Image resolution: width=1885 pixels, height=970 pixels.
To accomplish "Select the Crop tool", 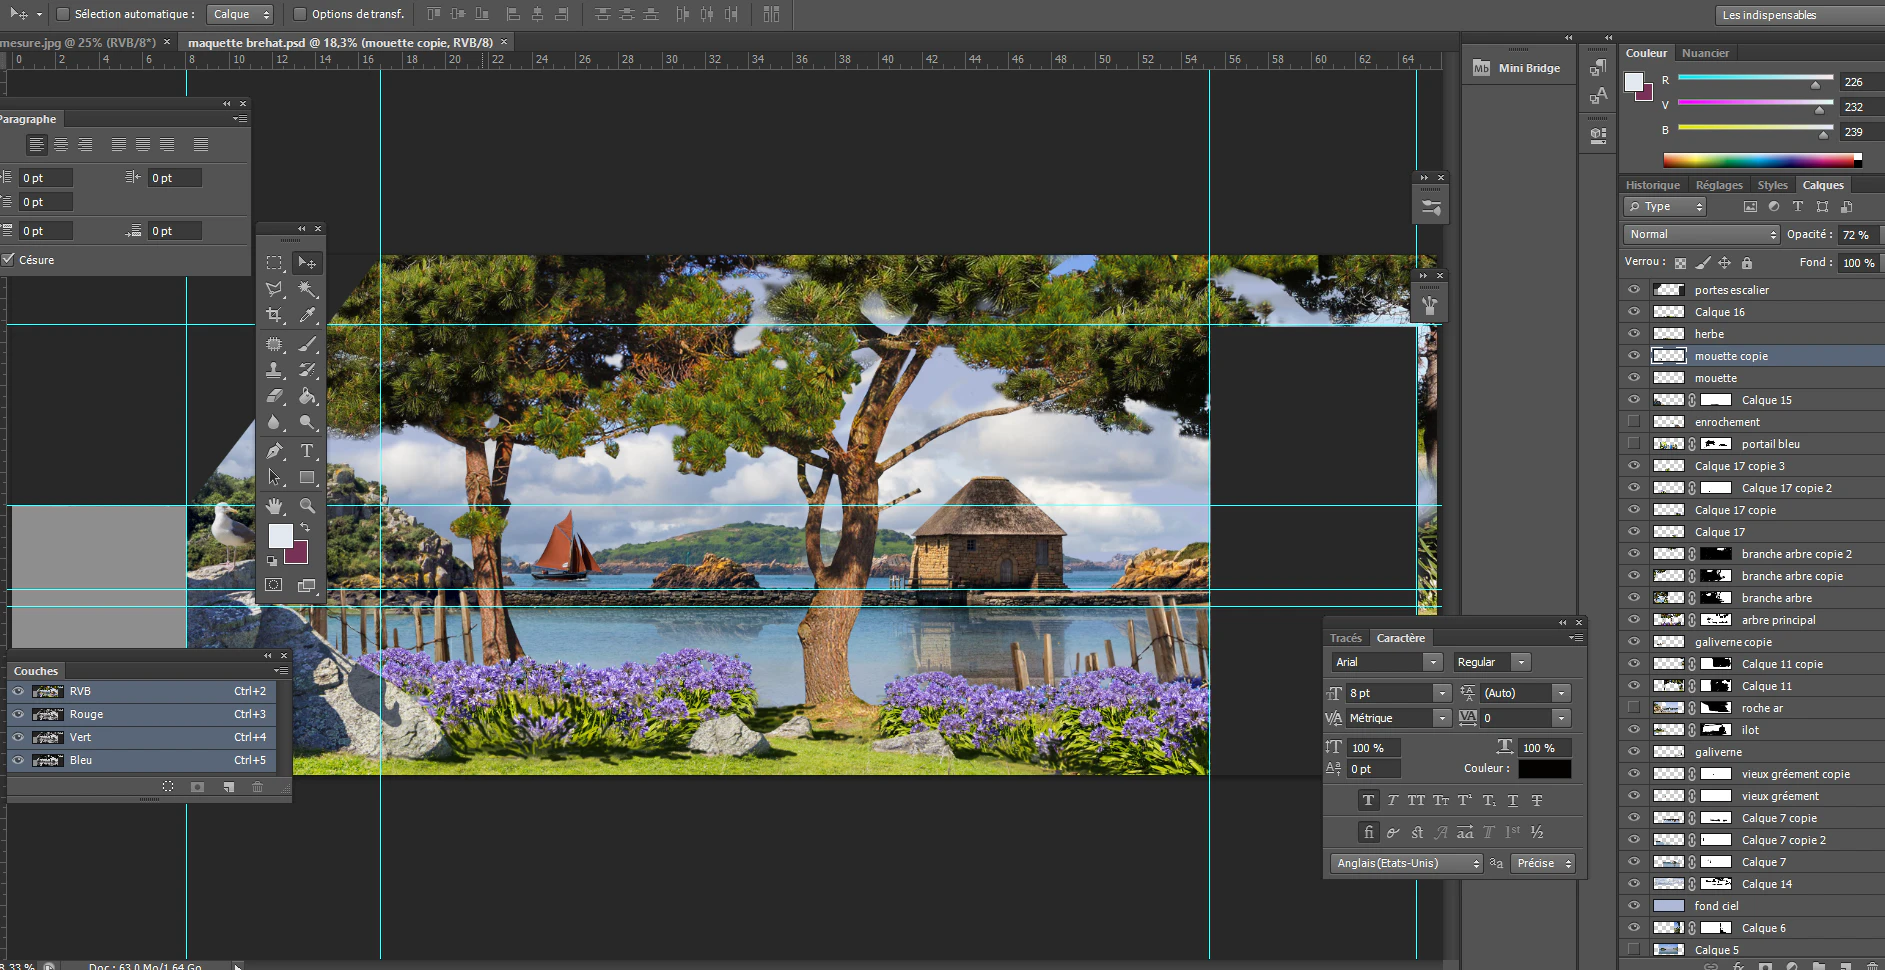I will pos(274,315).
